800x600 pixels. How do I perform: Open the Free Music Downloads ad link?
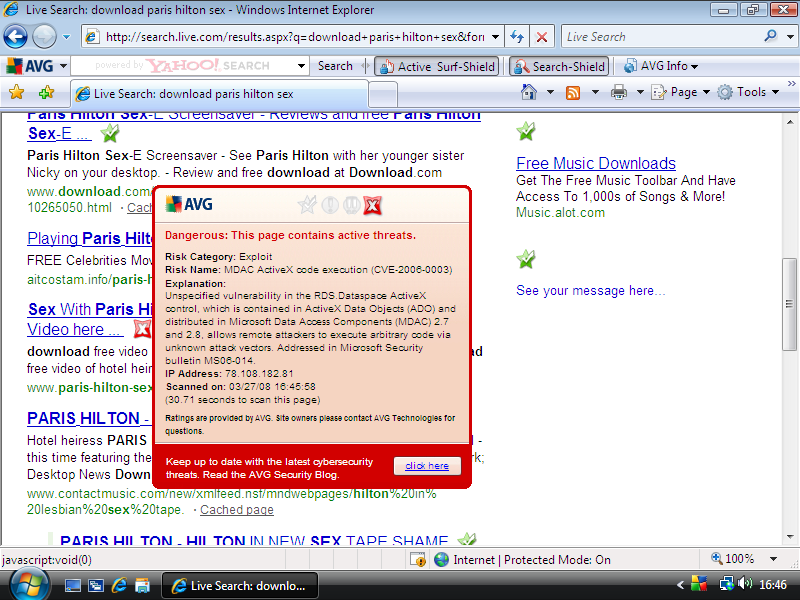pyautogui.click(x=596, y=163)
